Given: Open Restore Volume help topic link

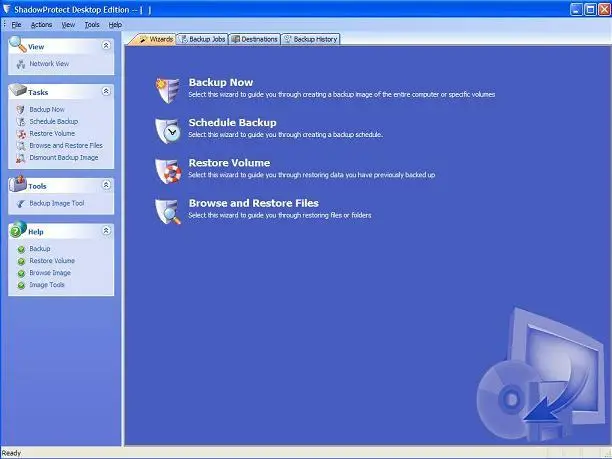Looking at the screenshot, I should (x=52, y=261).
